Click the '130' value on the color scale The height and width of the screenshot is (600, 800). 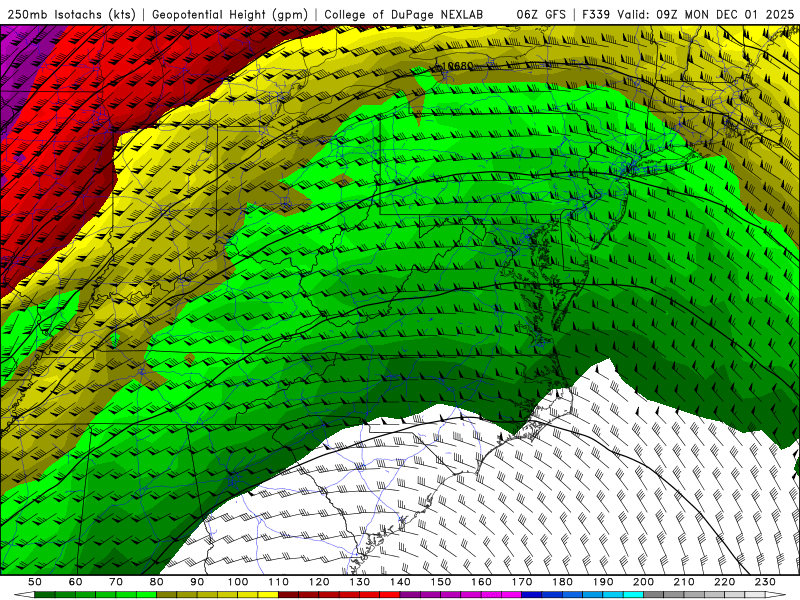click(x=360, y=582)
